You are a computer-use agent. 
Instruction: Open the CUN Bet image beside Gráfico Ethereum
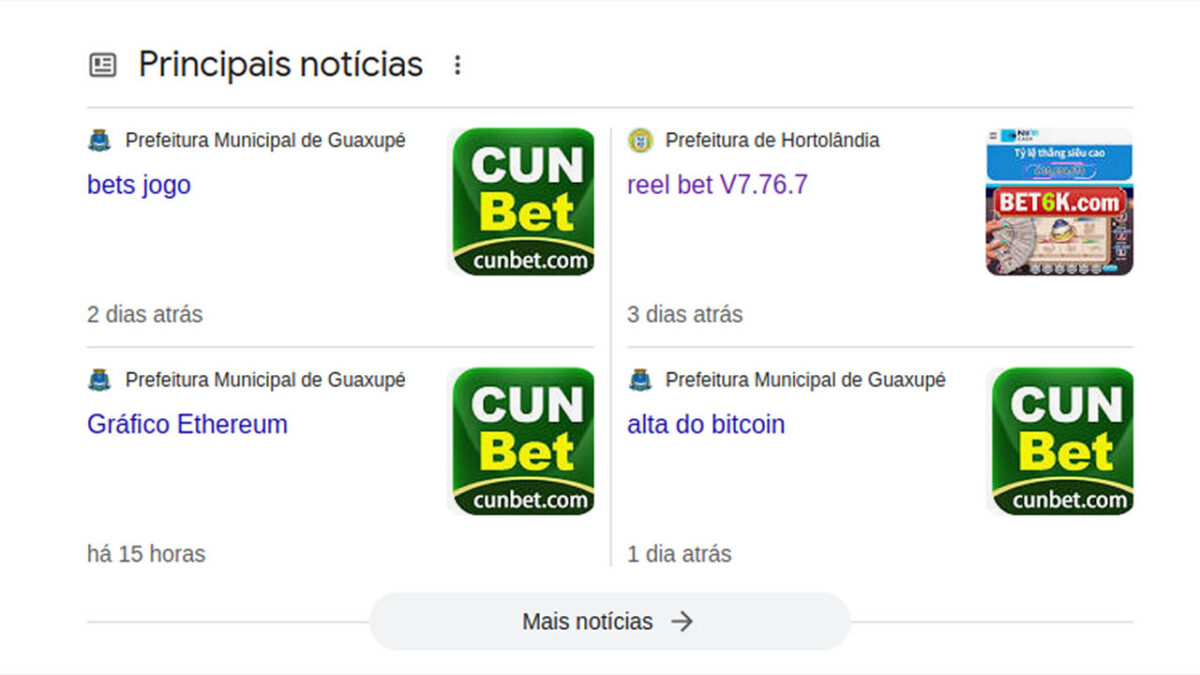point(521,440)
